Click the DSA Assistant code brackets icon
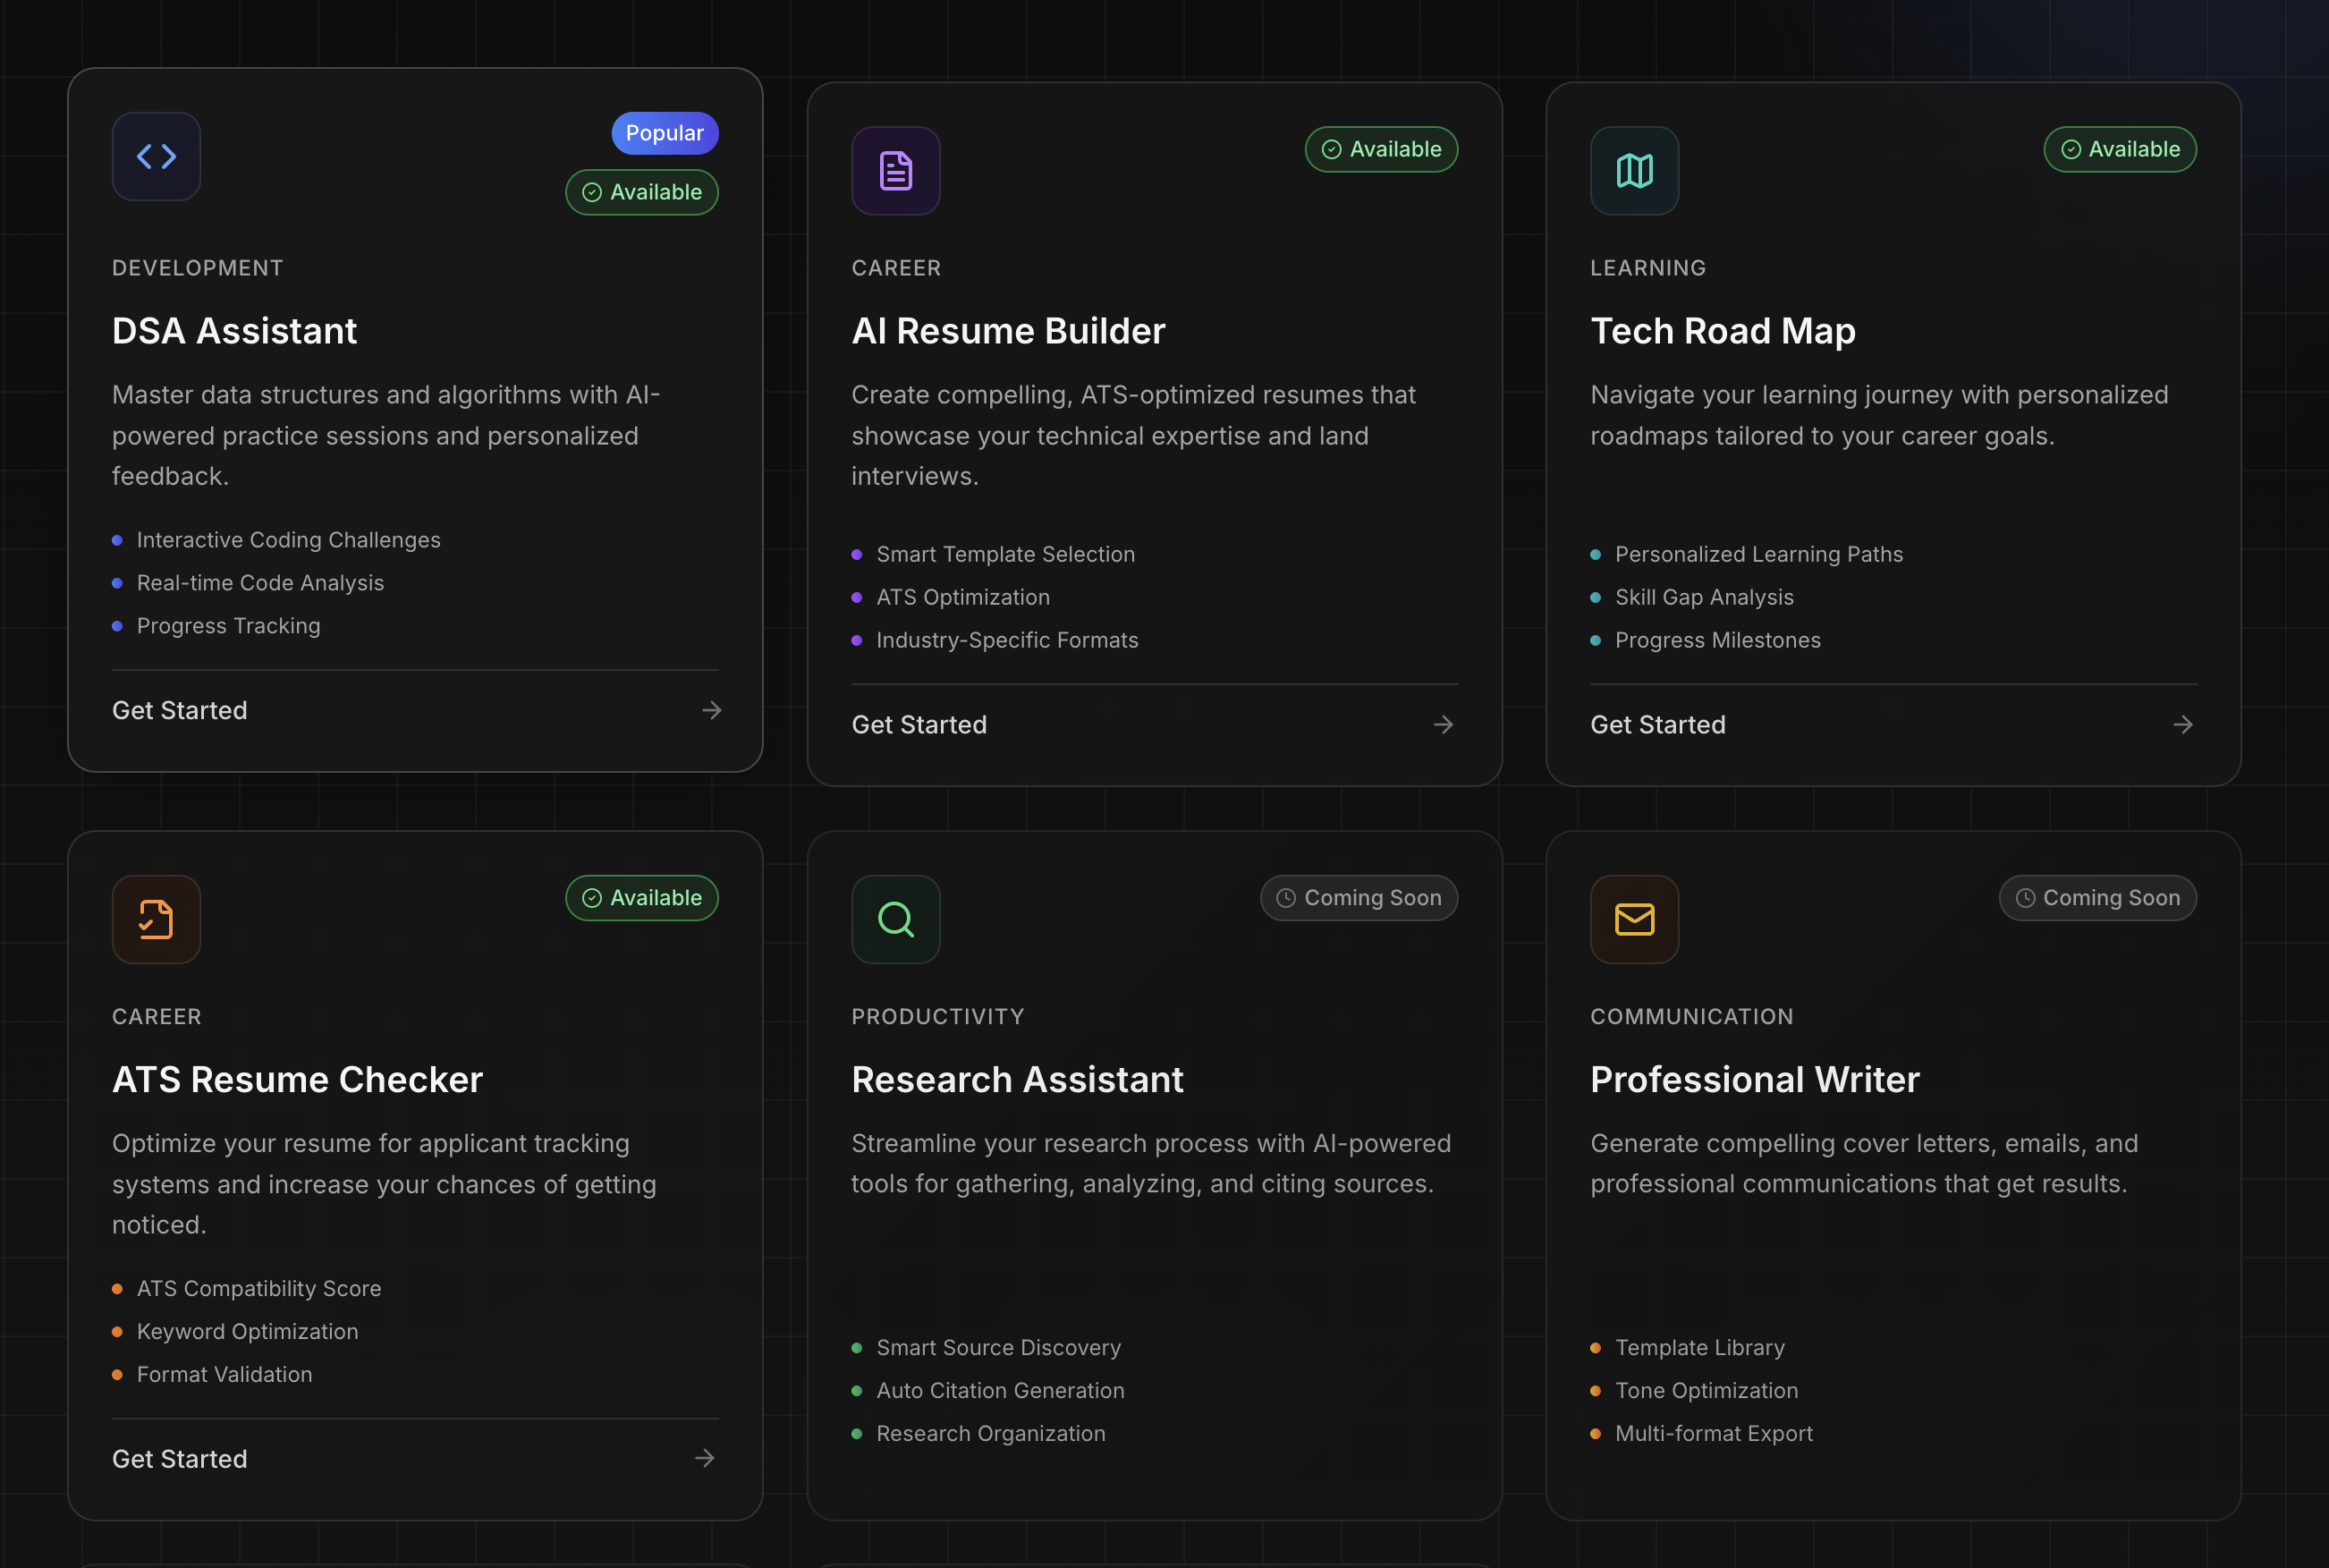The image size is (2329, 1568). point(156,156)
